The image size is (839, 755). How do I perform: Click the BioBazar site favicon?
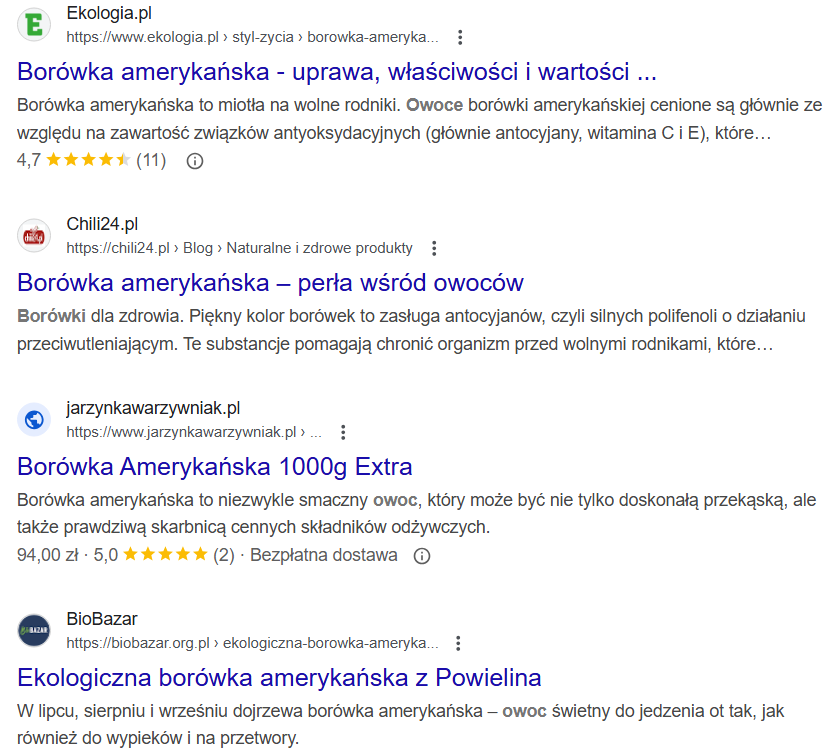34,630
